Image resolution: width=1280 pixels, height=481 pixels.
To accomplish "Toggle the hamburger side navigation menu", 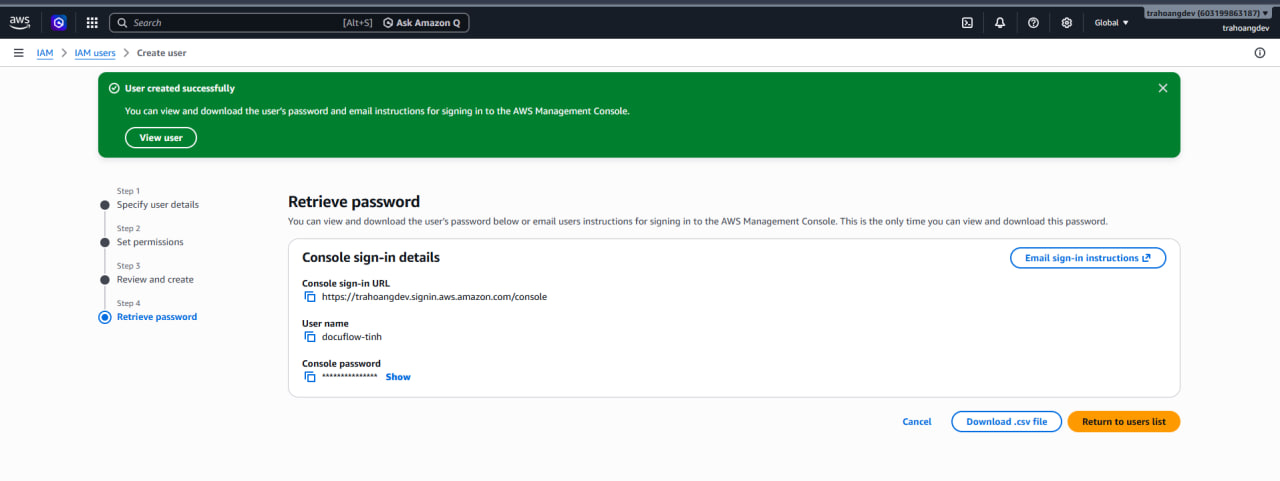I will (x=19, y=53).
